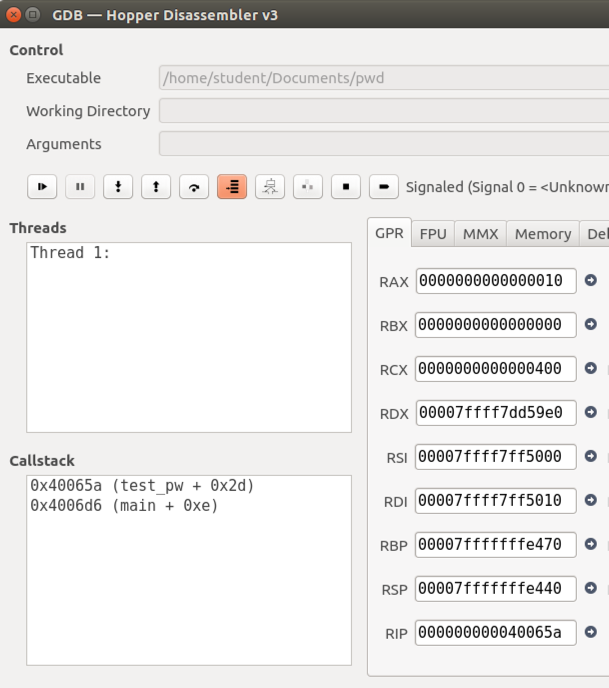The width and height of the screenshot is (609, 688).
Task: Click the arrow icon next to RSP
Action: point(591,588)
